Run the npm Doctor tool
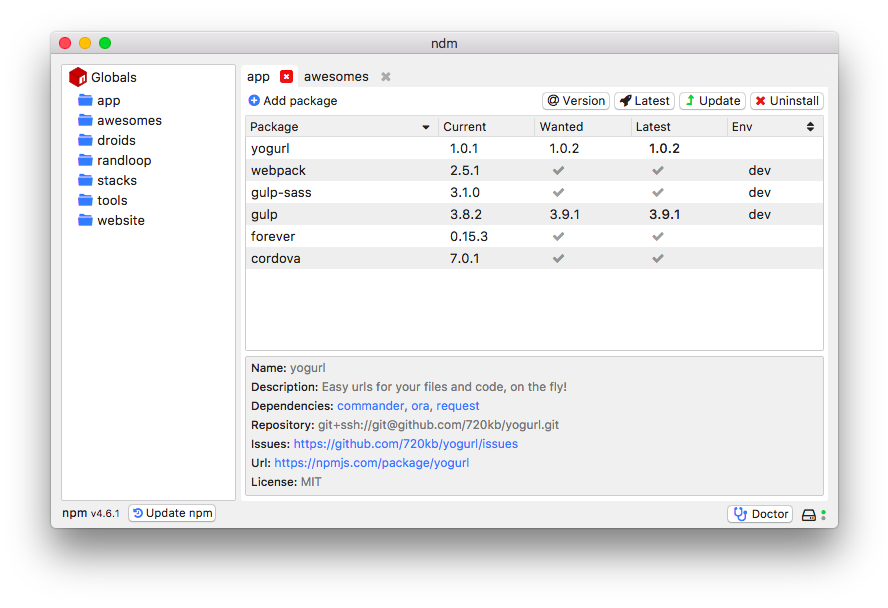 coord(760,514)
